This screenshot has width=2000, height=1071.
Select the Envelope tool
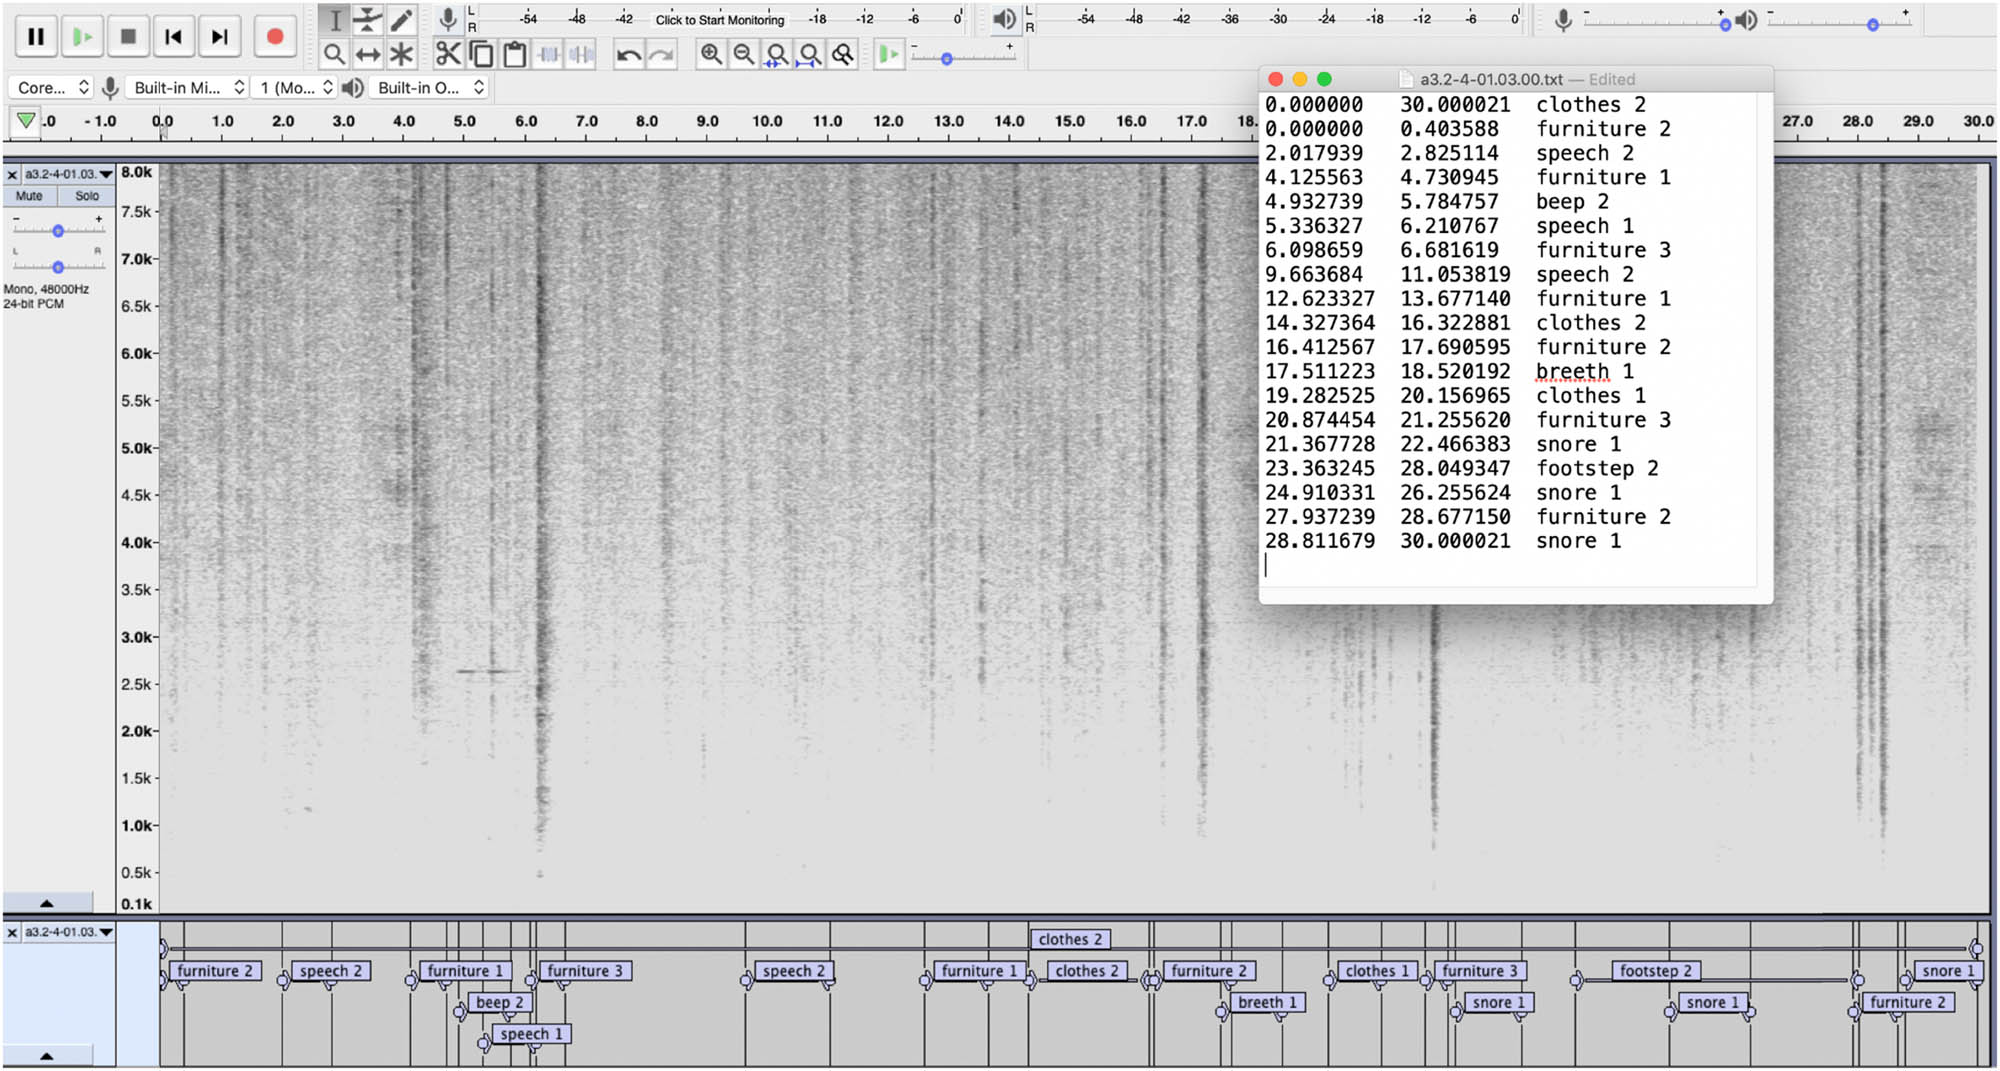click(x=368, y=19)
